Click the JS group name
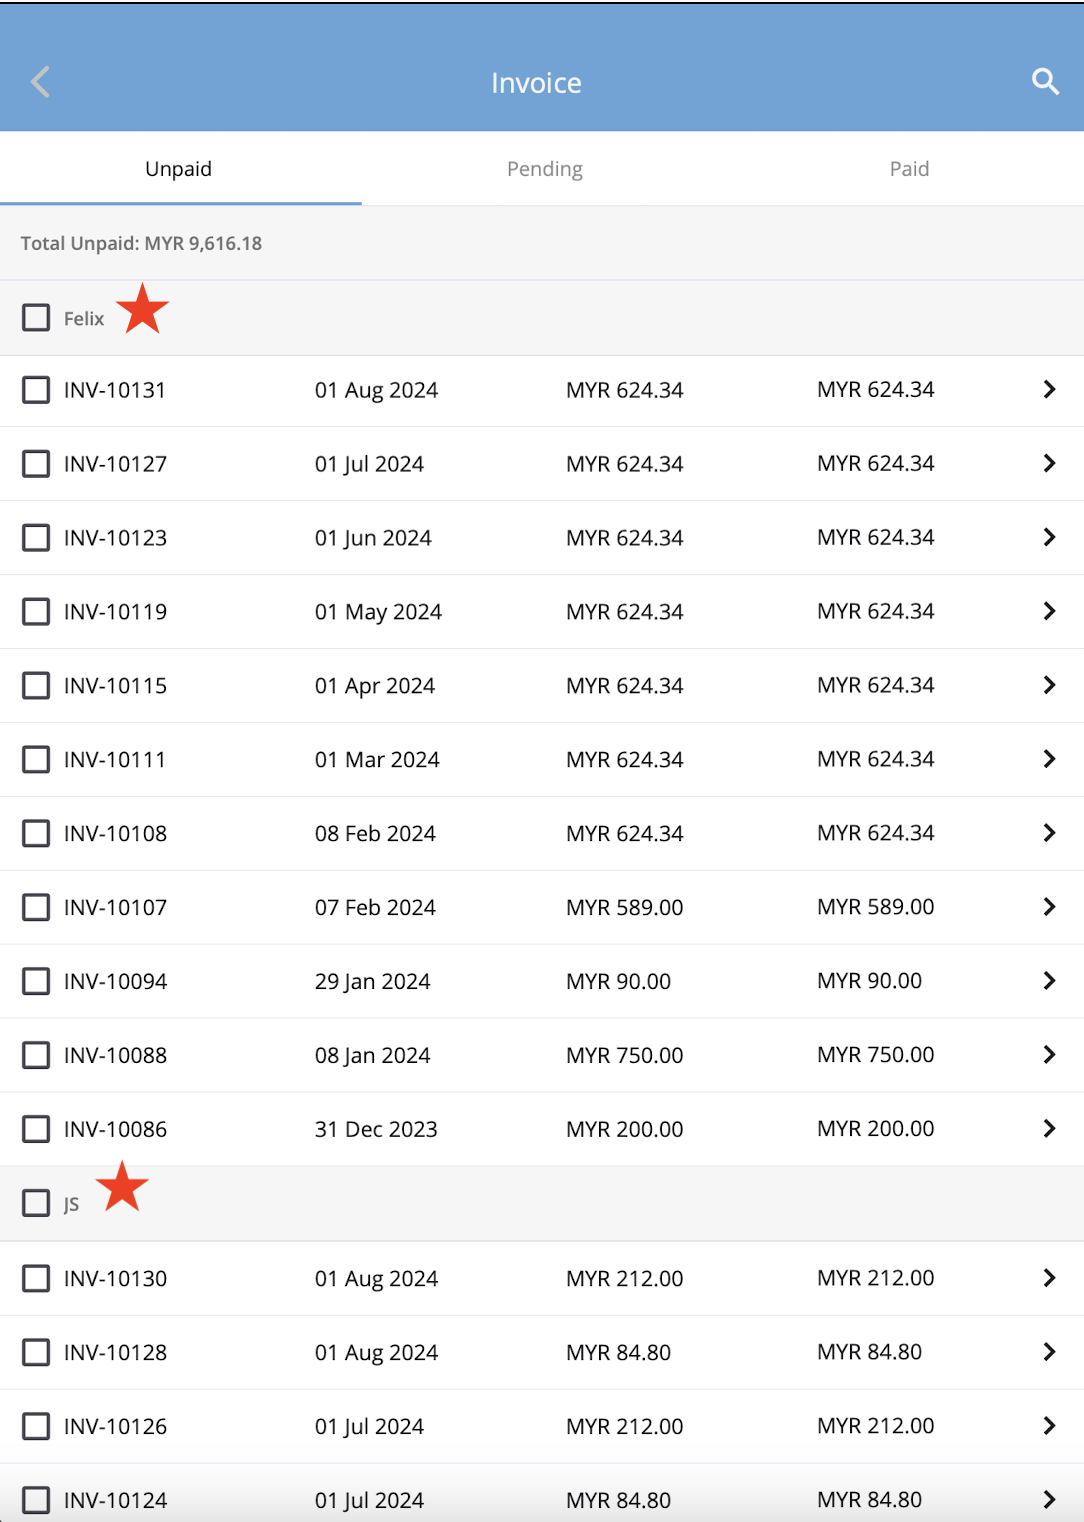 71,1204
